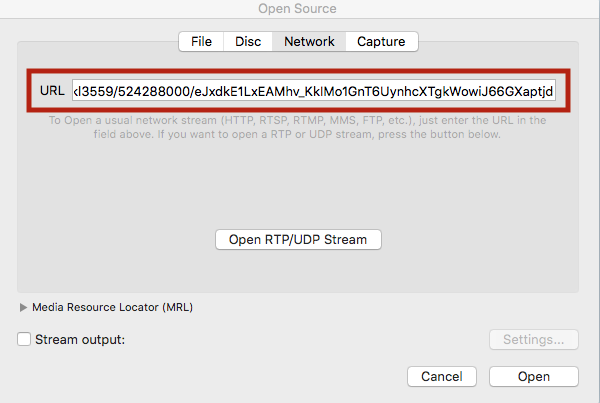Click the Open Source window title
Image resolution: width=600 pixels, height=403 pixels.
pyautogui.click(x=299, y=9)
